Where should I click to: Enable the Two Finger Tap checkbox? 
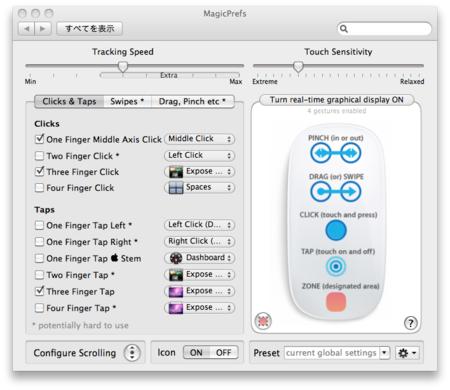39,275
